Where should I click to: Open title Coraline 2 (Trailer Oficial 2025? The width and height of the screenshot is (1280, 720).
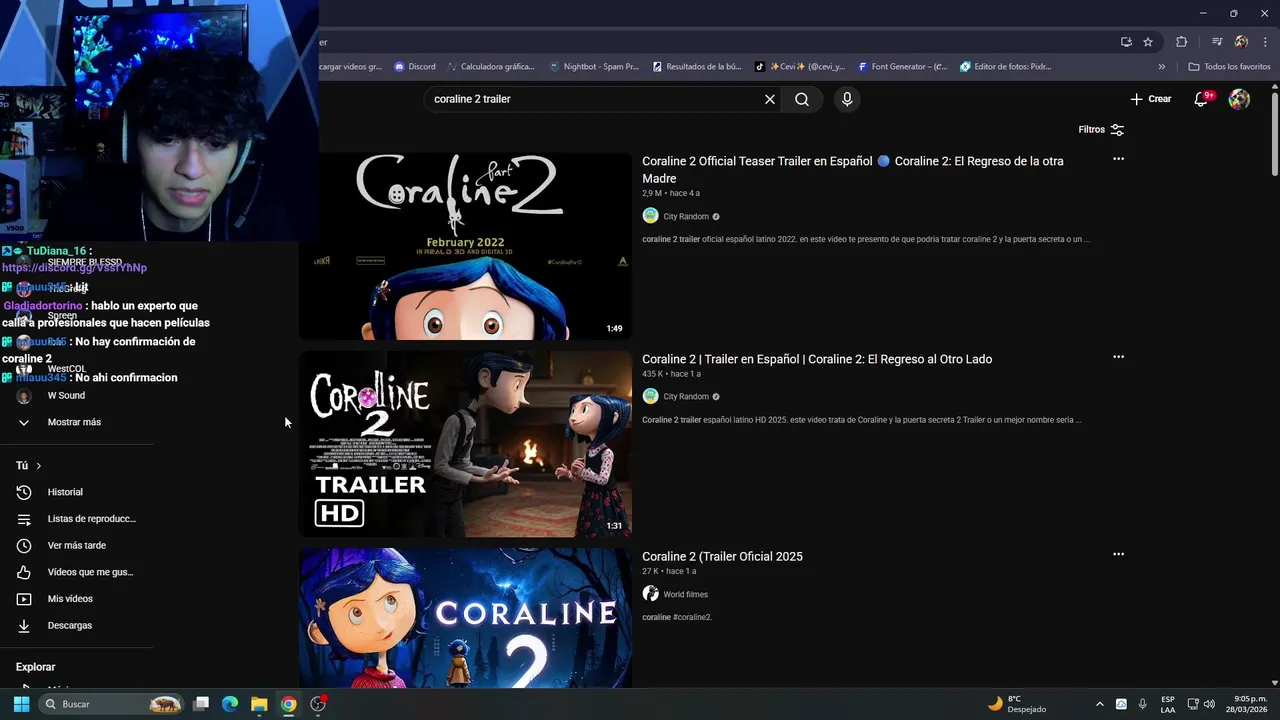[x=722, y=556]
